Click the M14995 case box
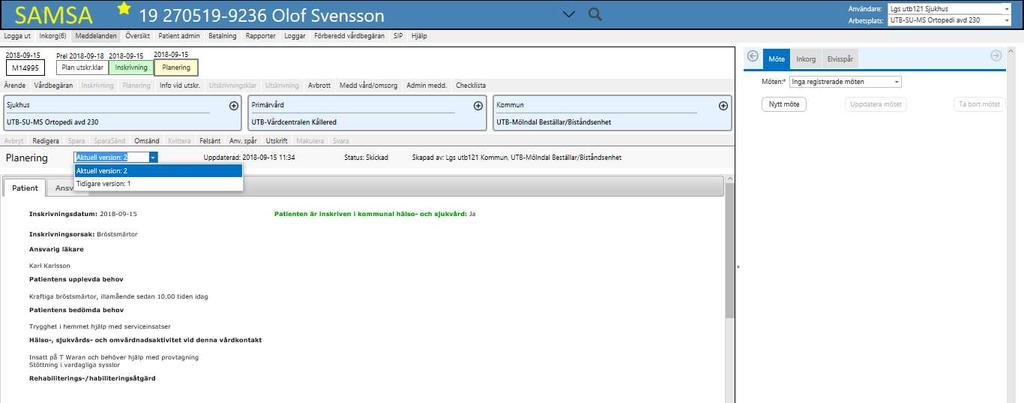The width and height of the screenshot is (1024, 403). [25, 67]
